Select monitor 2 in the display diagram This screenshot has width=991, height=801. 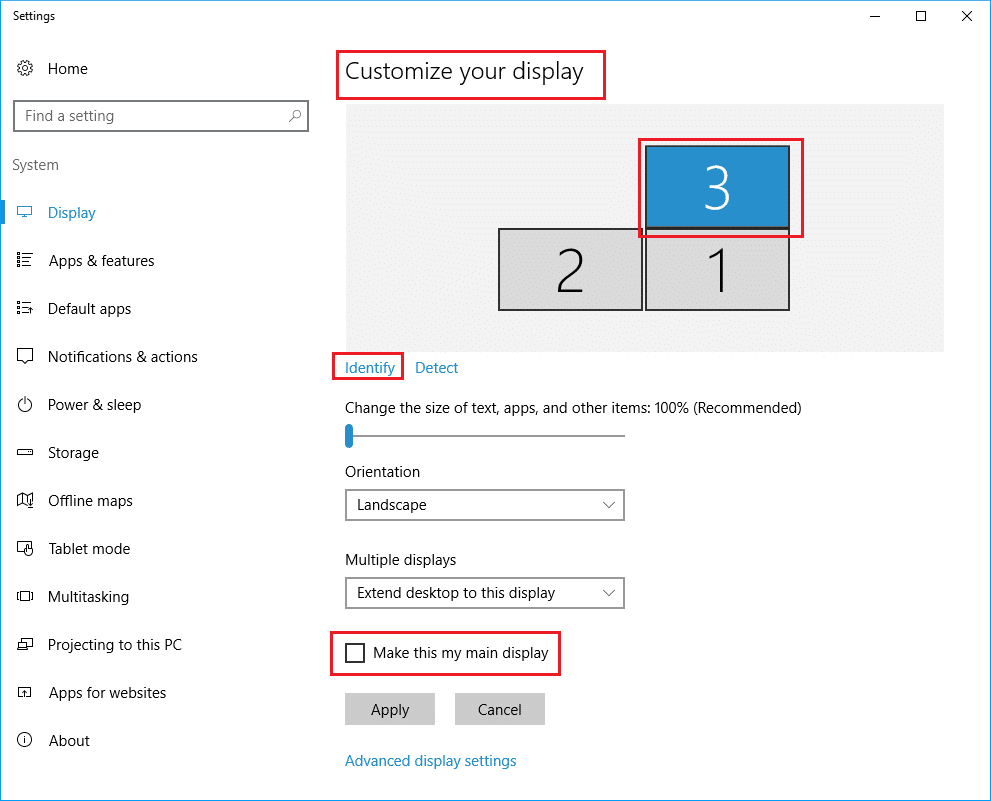point(569,269)
